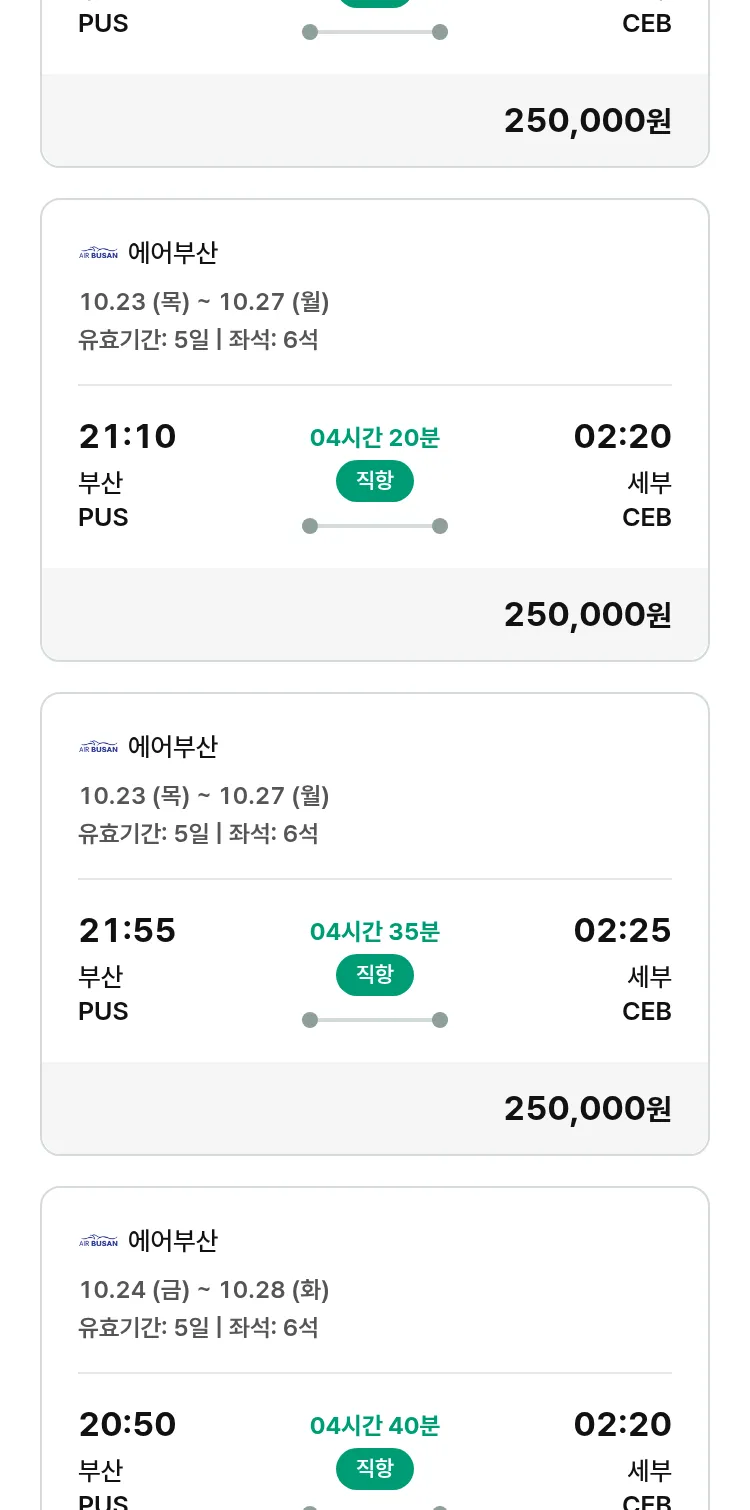750x1510 pixels.
Task: Tap the 직항 badge under 04시간 35분
Action: pyautogui.click(x=375, y=975)
